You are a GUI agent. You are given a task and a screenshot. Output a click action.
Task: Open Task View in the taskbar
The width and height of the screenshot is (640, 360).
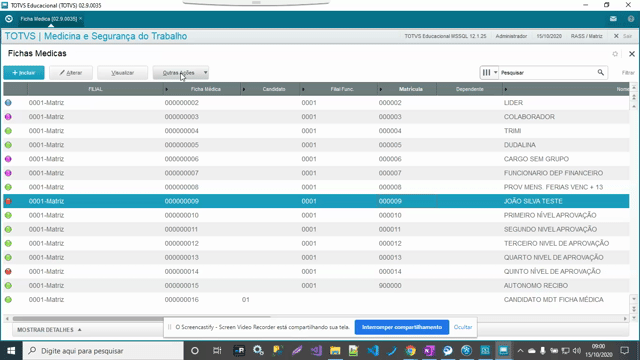(x=217, y=351)
